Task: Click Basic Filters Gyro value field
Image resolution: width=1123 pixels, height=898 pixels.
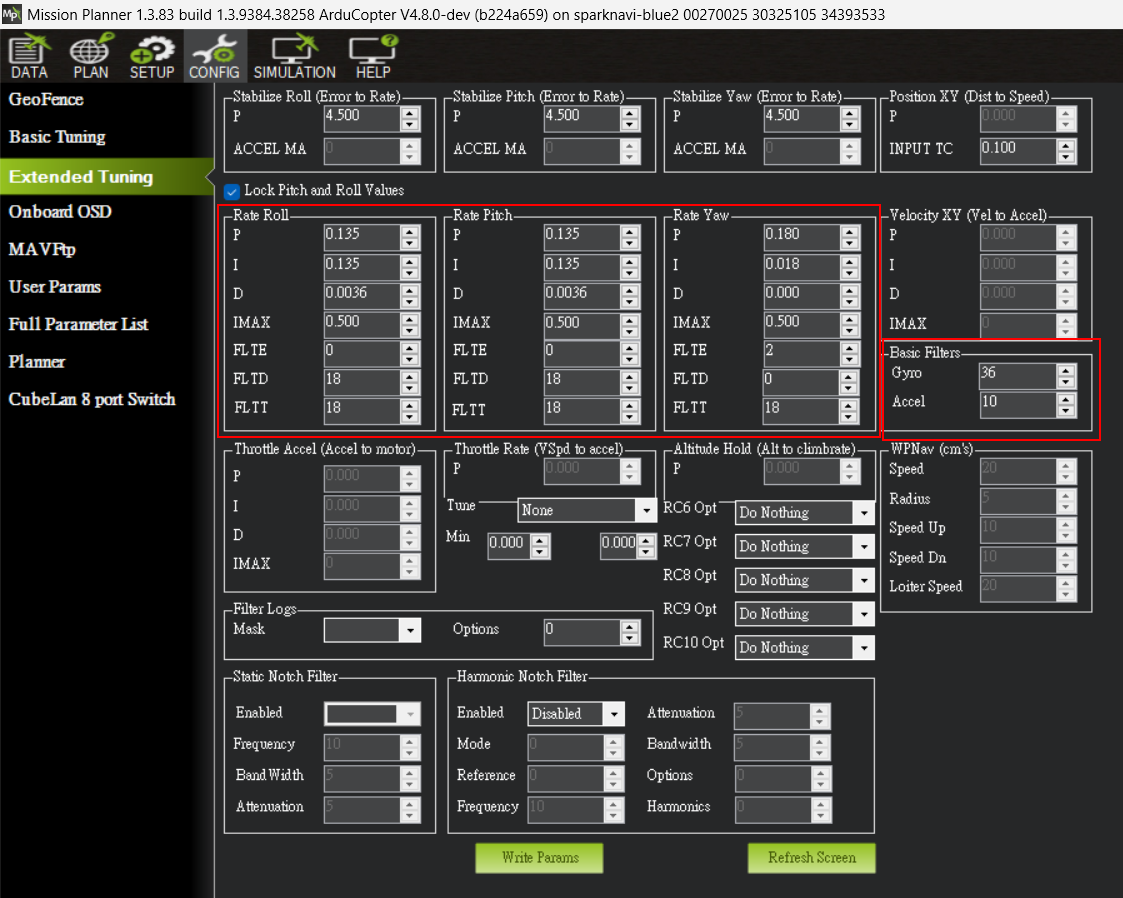Action: coord(1018,375)
